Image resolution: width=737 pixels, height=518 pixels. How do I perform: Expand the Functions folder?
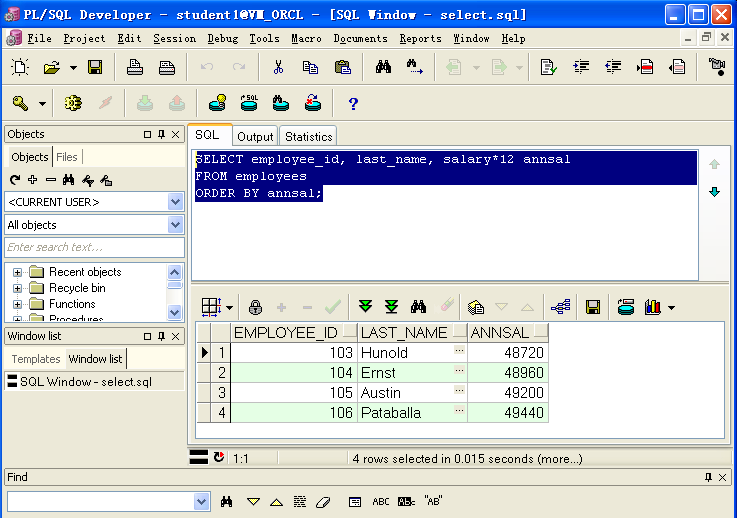click(17, 304)
